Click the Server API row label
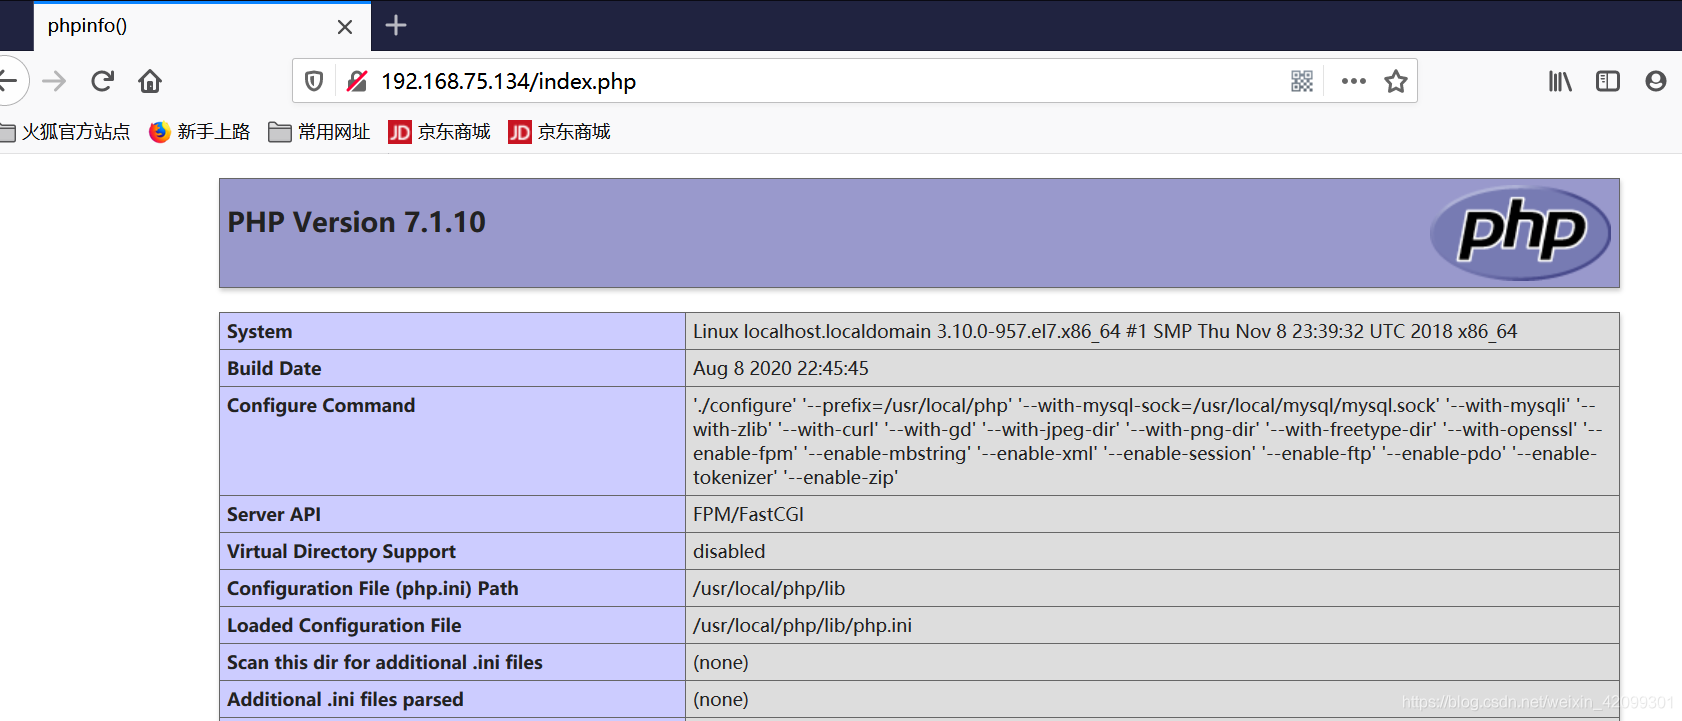1682x721 pixels. coord(274,514)
